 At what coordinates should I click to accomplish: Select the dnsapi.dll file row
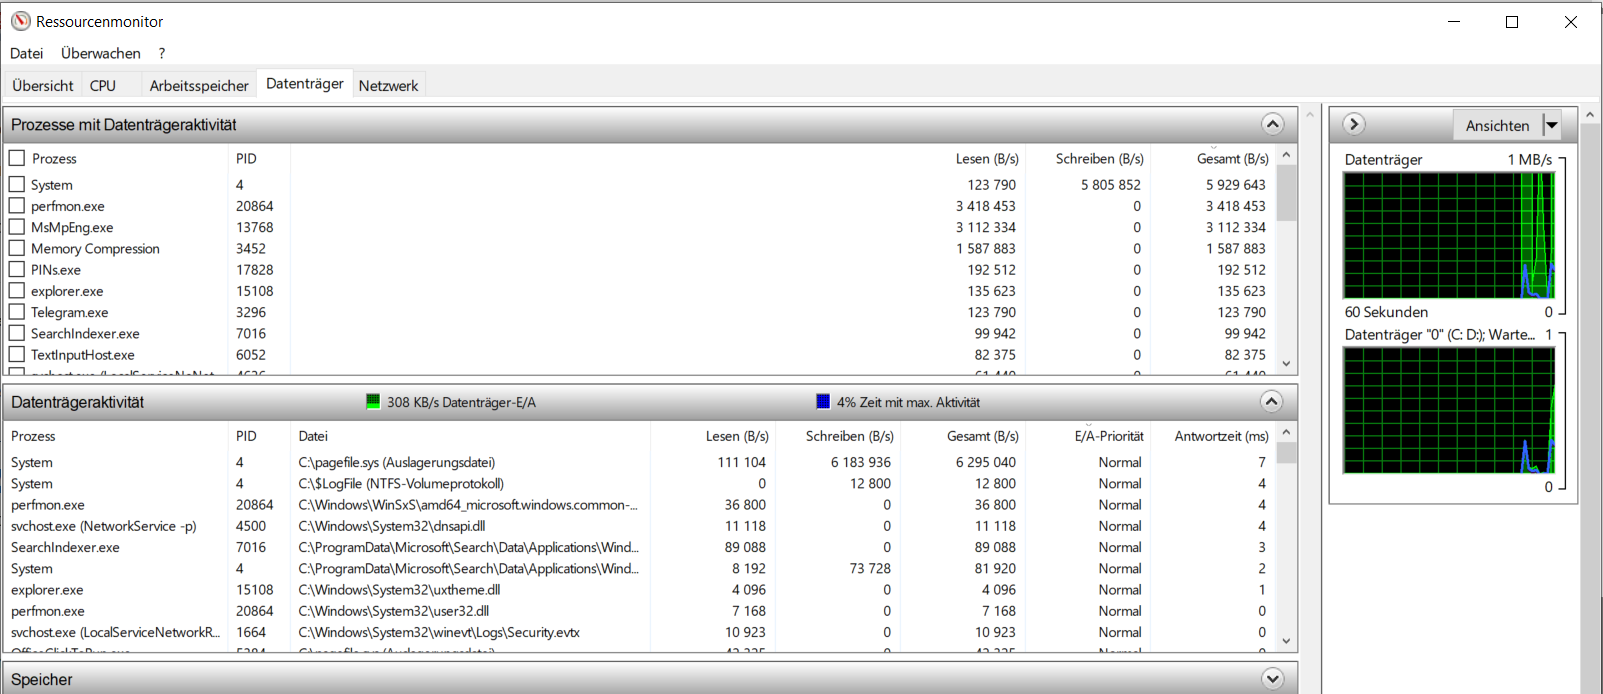[x=640, y=526]
